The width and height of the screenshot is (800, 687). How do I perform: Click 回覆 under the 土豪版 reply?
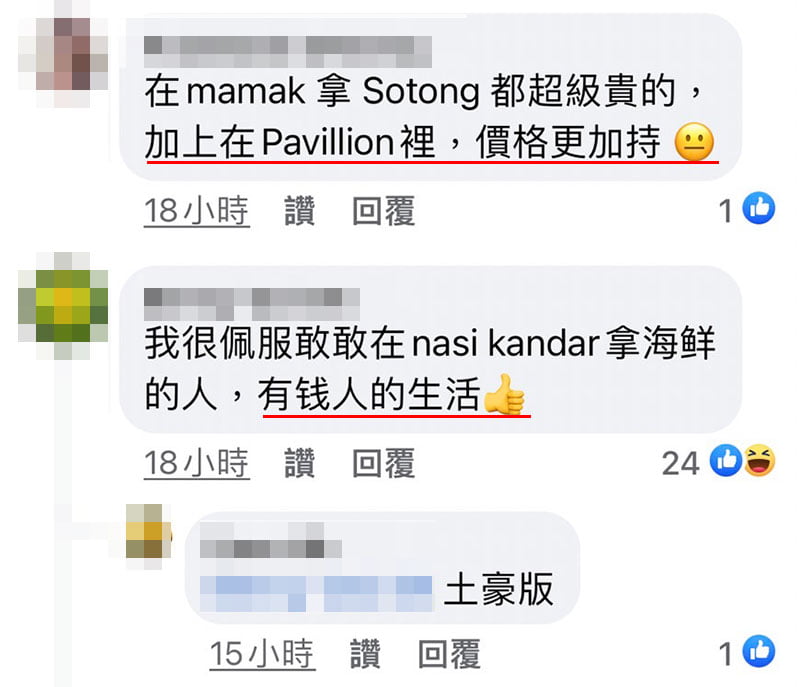(449, 653)
